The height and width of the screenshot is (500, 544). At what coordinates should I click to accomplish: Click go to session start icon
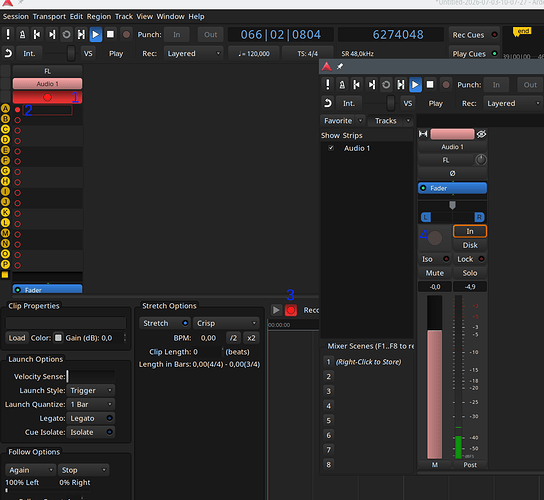click(37, 34)
